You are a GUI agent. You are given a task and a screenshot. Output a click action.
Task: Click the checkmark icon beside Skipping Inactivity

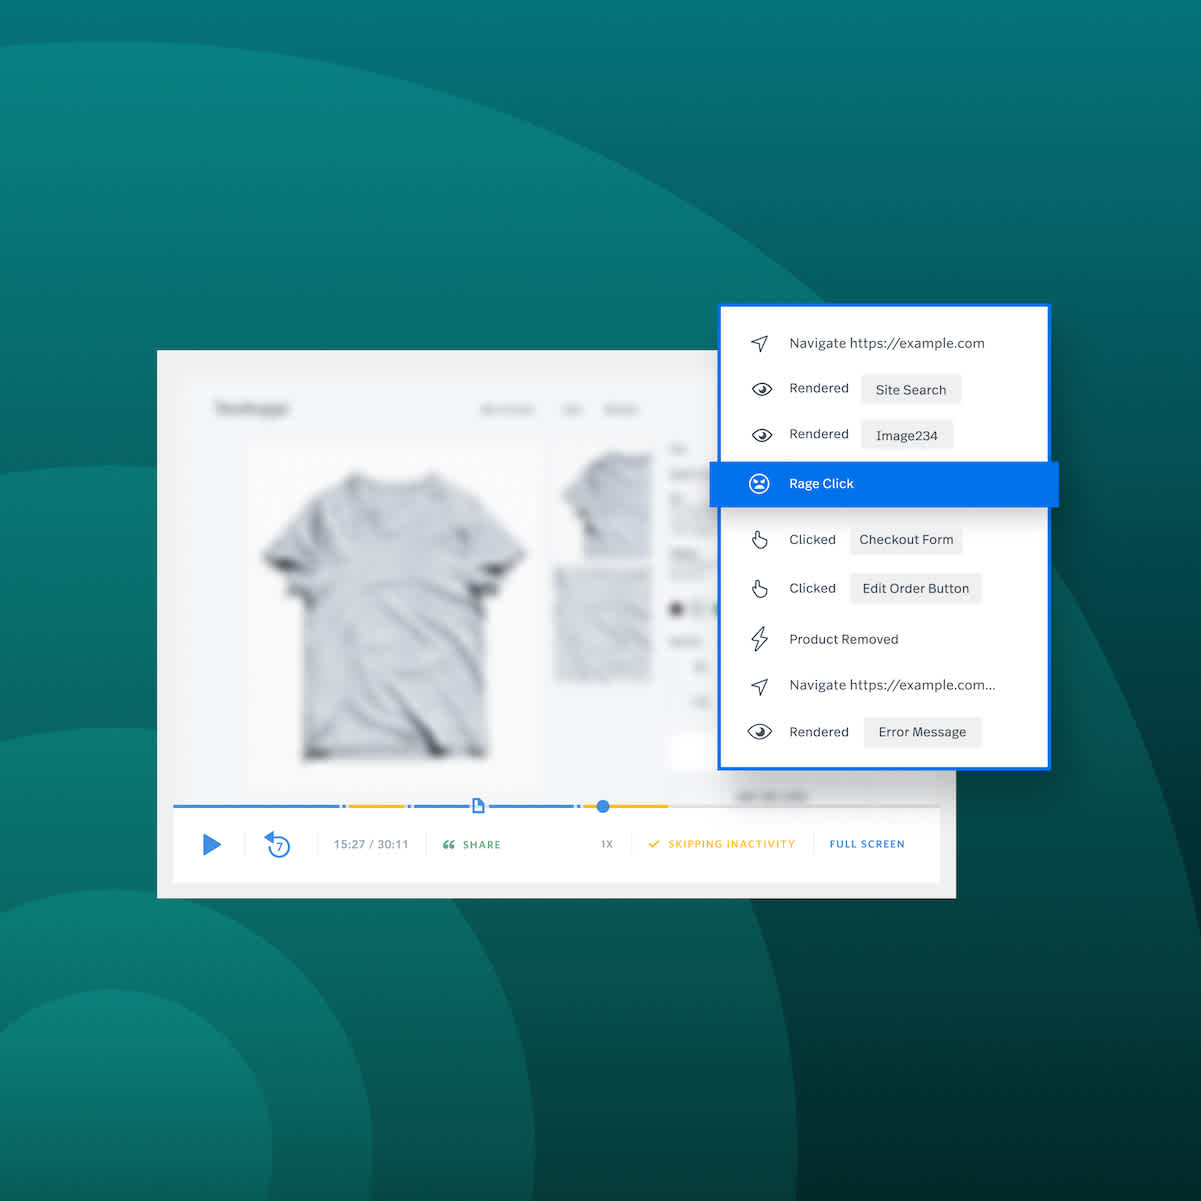click(654, 844)
